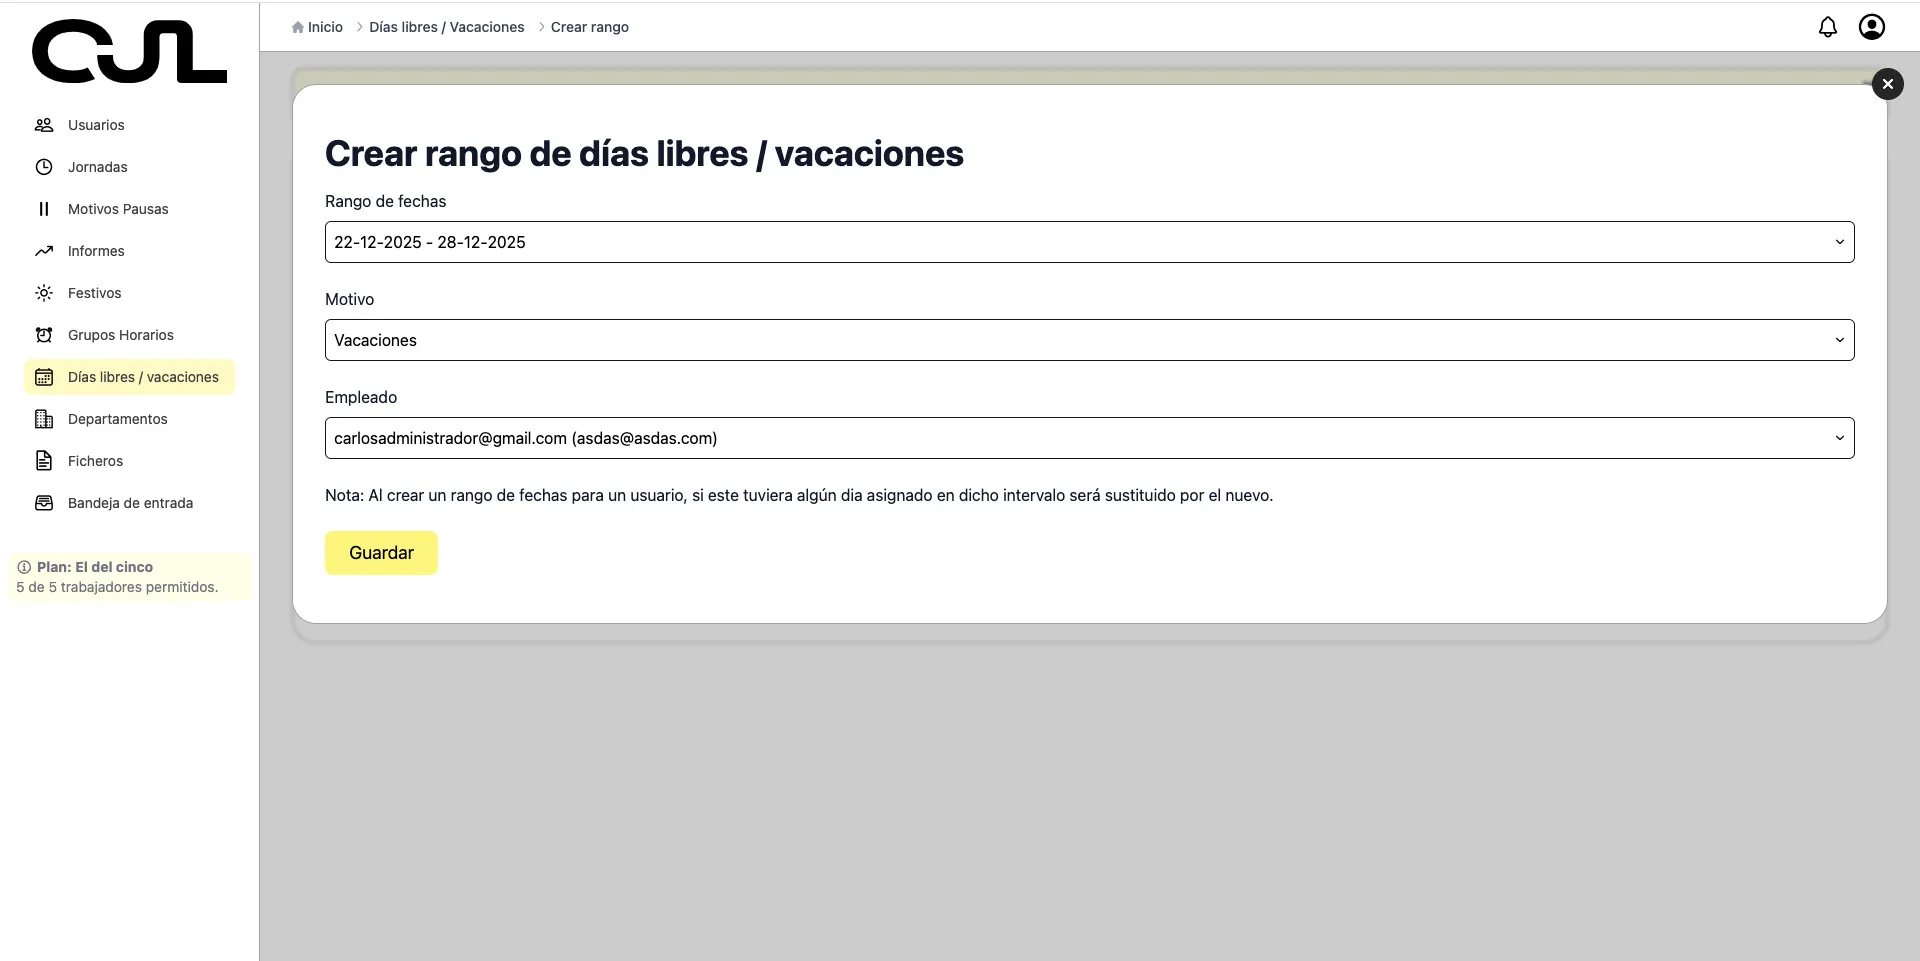Select the Jornadas clock icon

coord(44,167)
